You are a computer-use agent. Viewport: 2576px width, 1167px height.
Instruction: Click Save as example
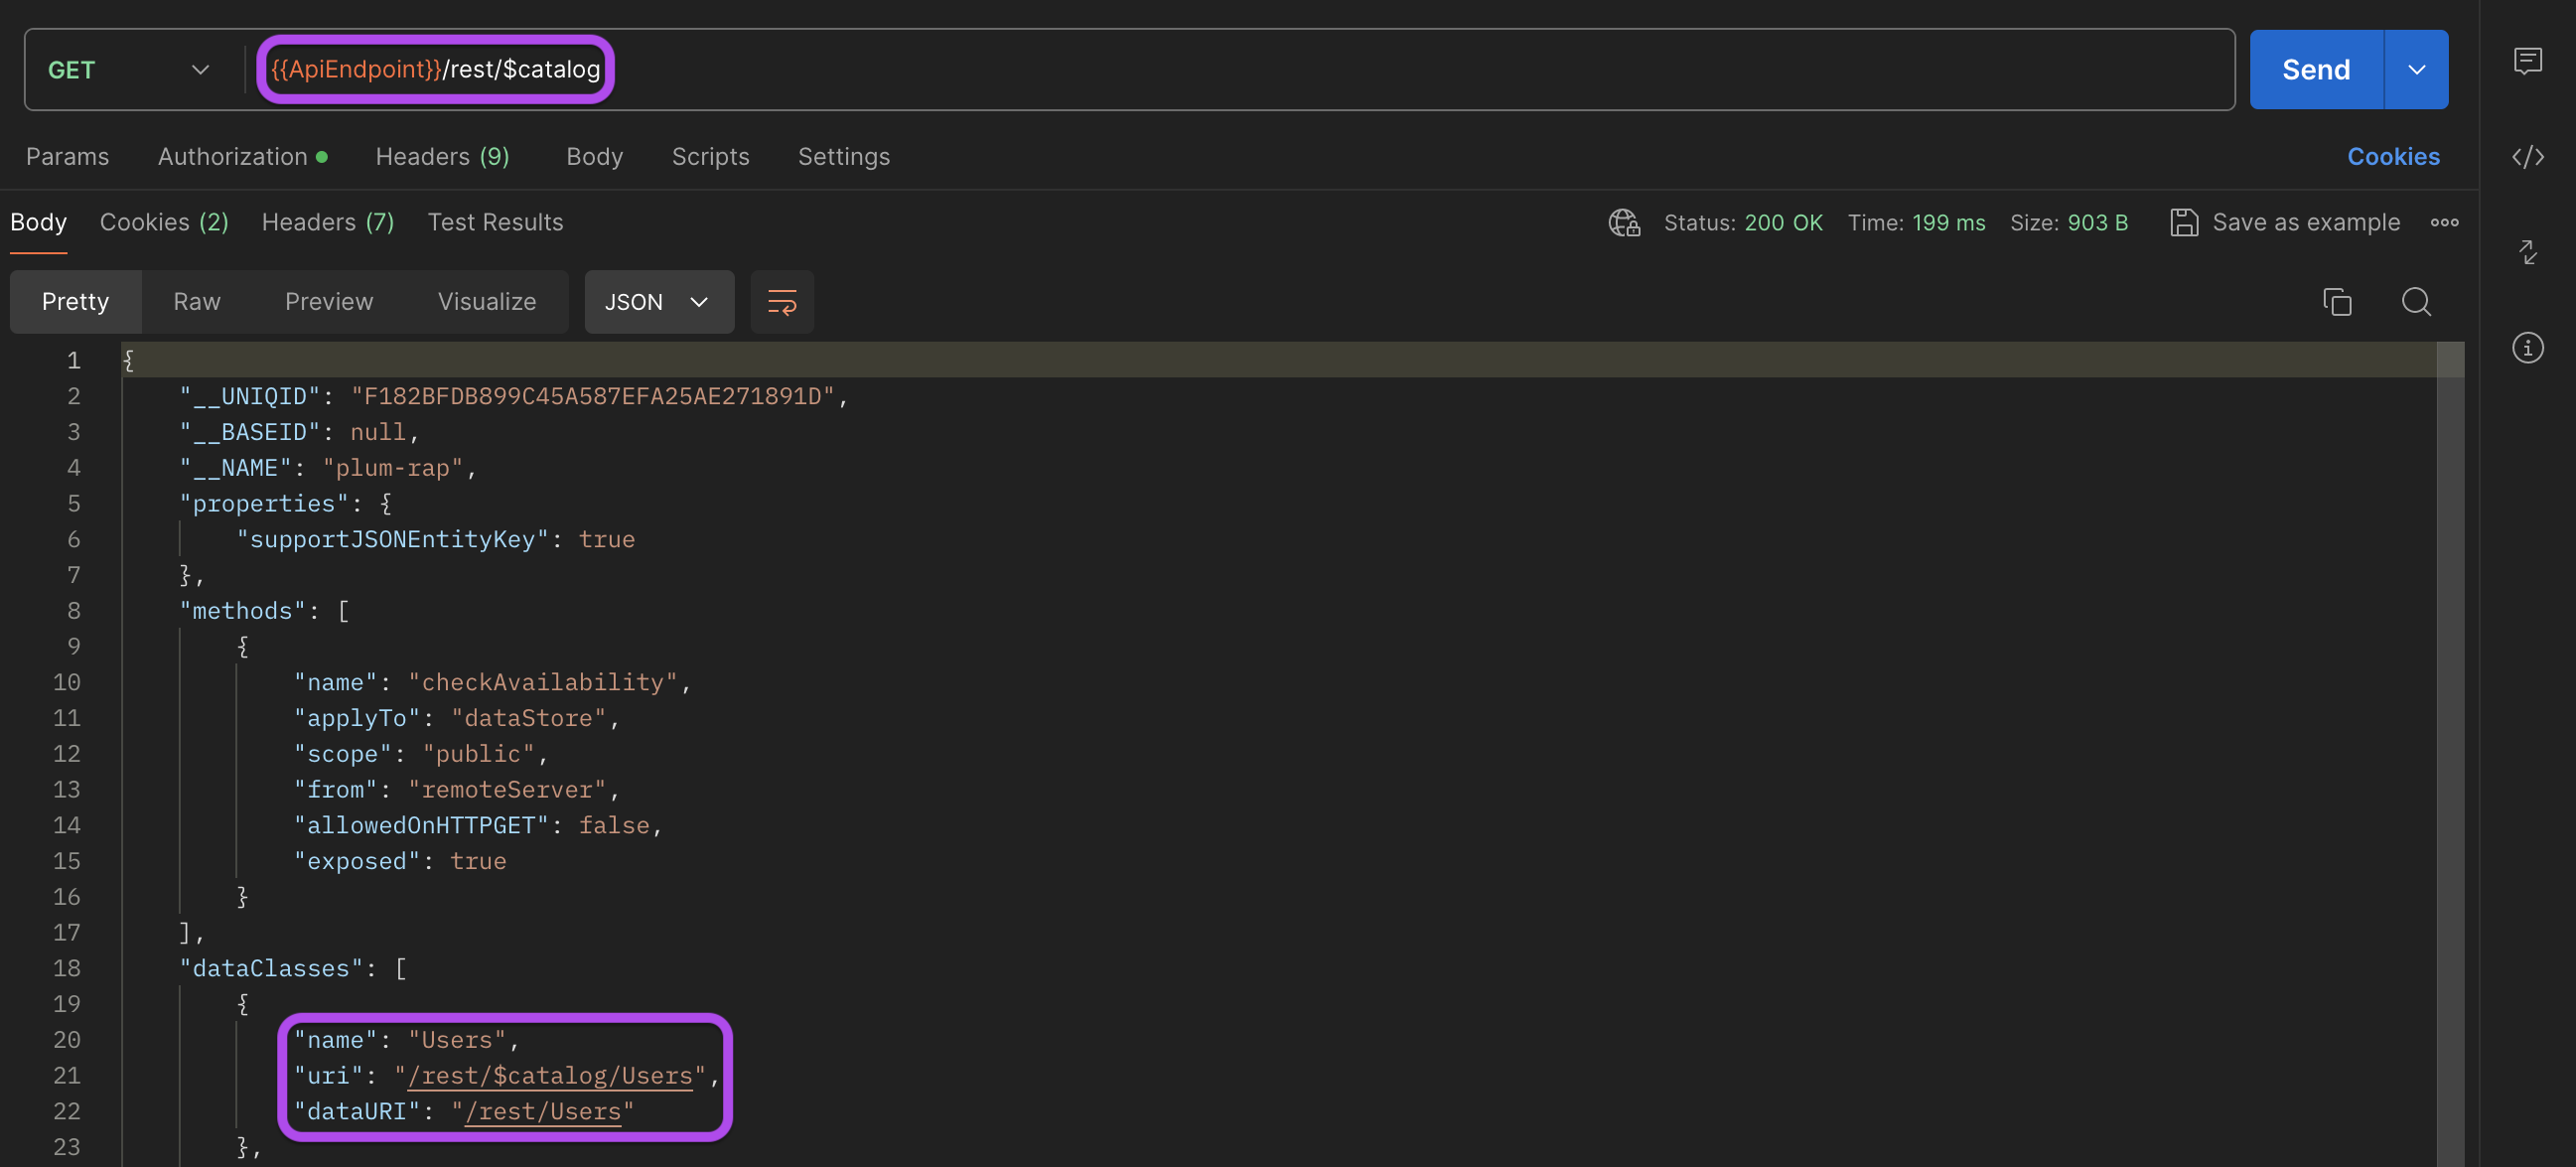2305,222
